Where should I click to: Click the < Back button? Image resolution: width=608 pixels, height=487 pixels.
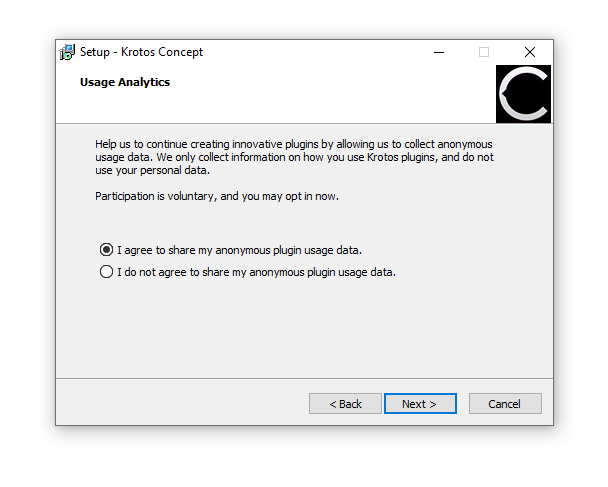click(x=345, y=404)
